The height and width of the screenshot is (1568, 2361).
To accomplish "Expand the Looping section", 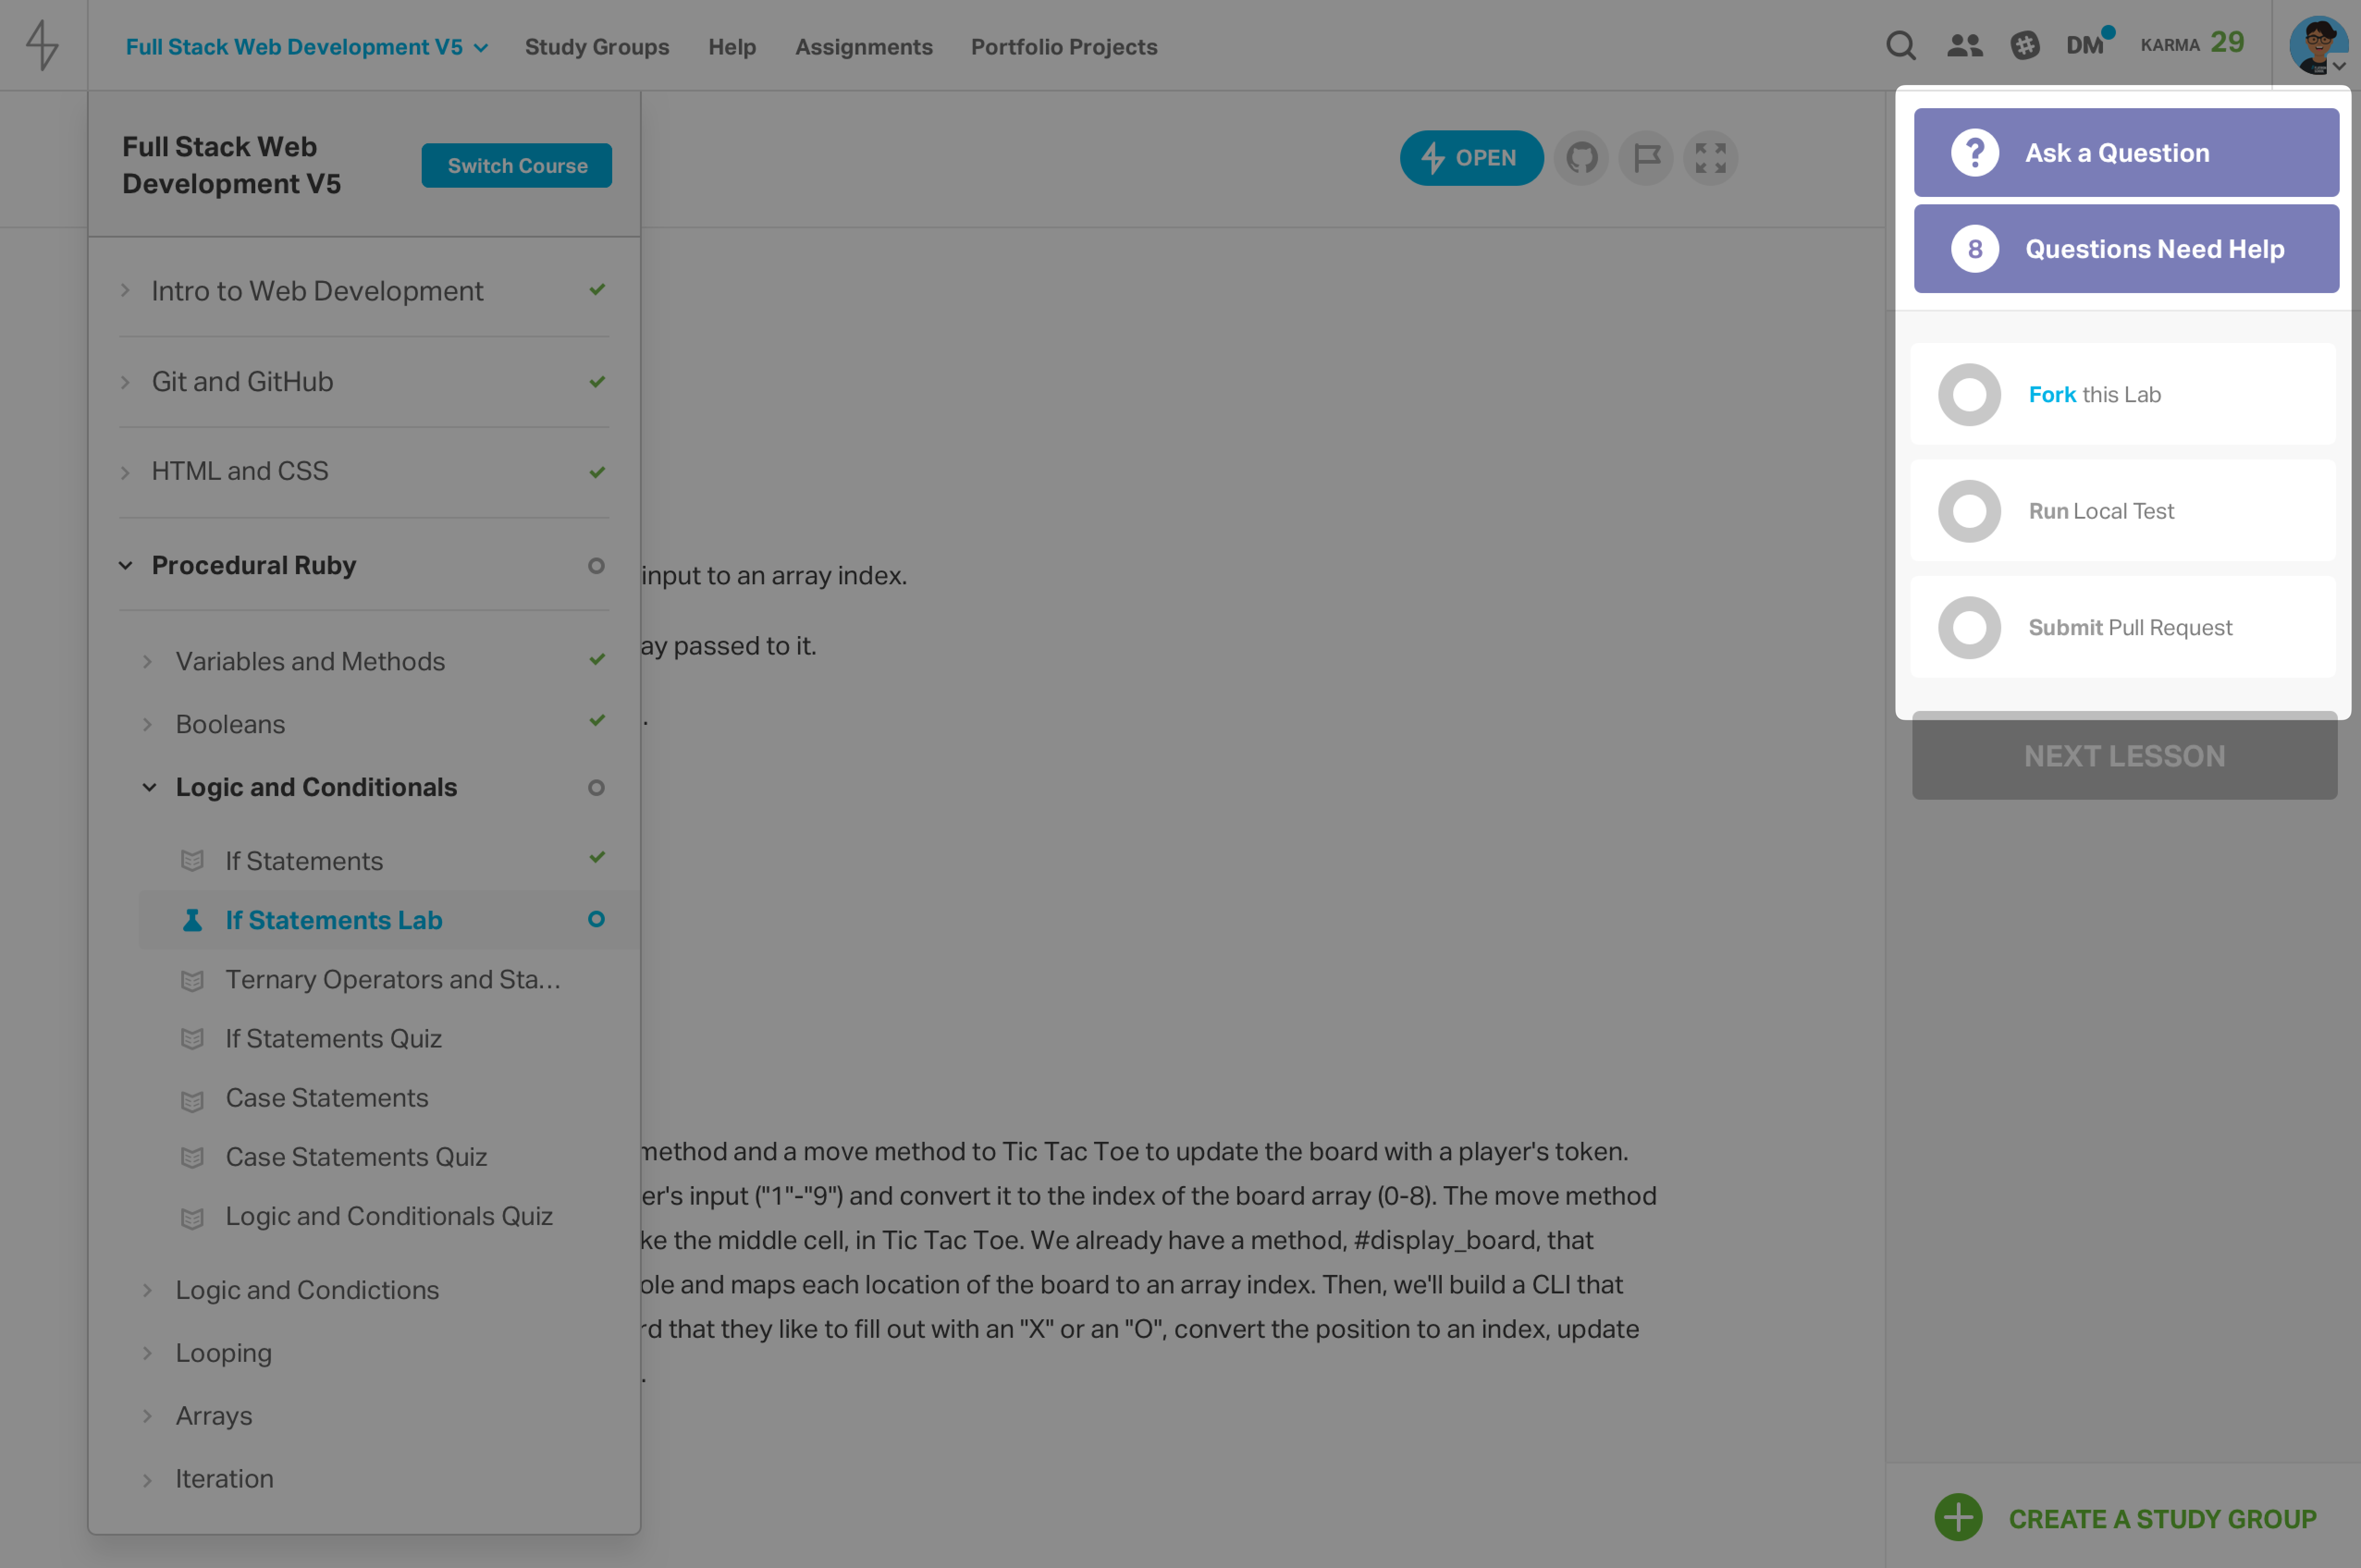I will (223, 1353).
